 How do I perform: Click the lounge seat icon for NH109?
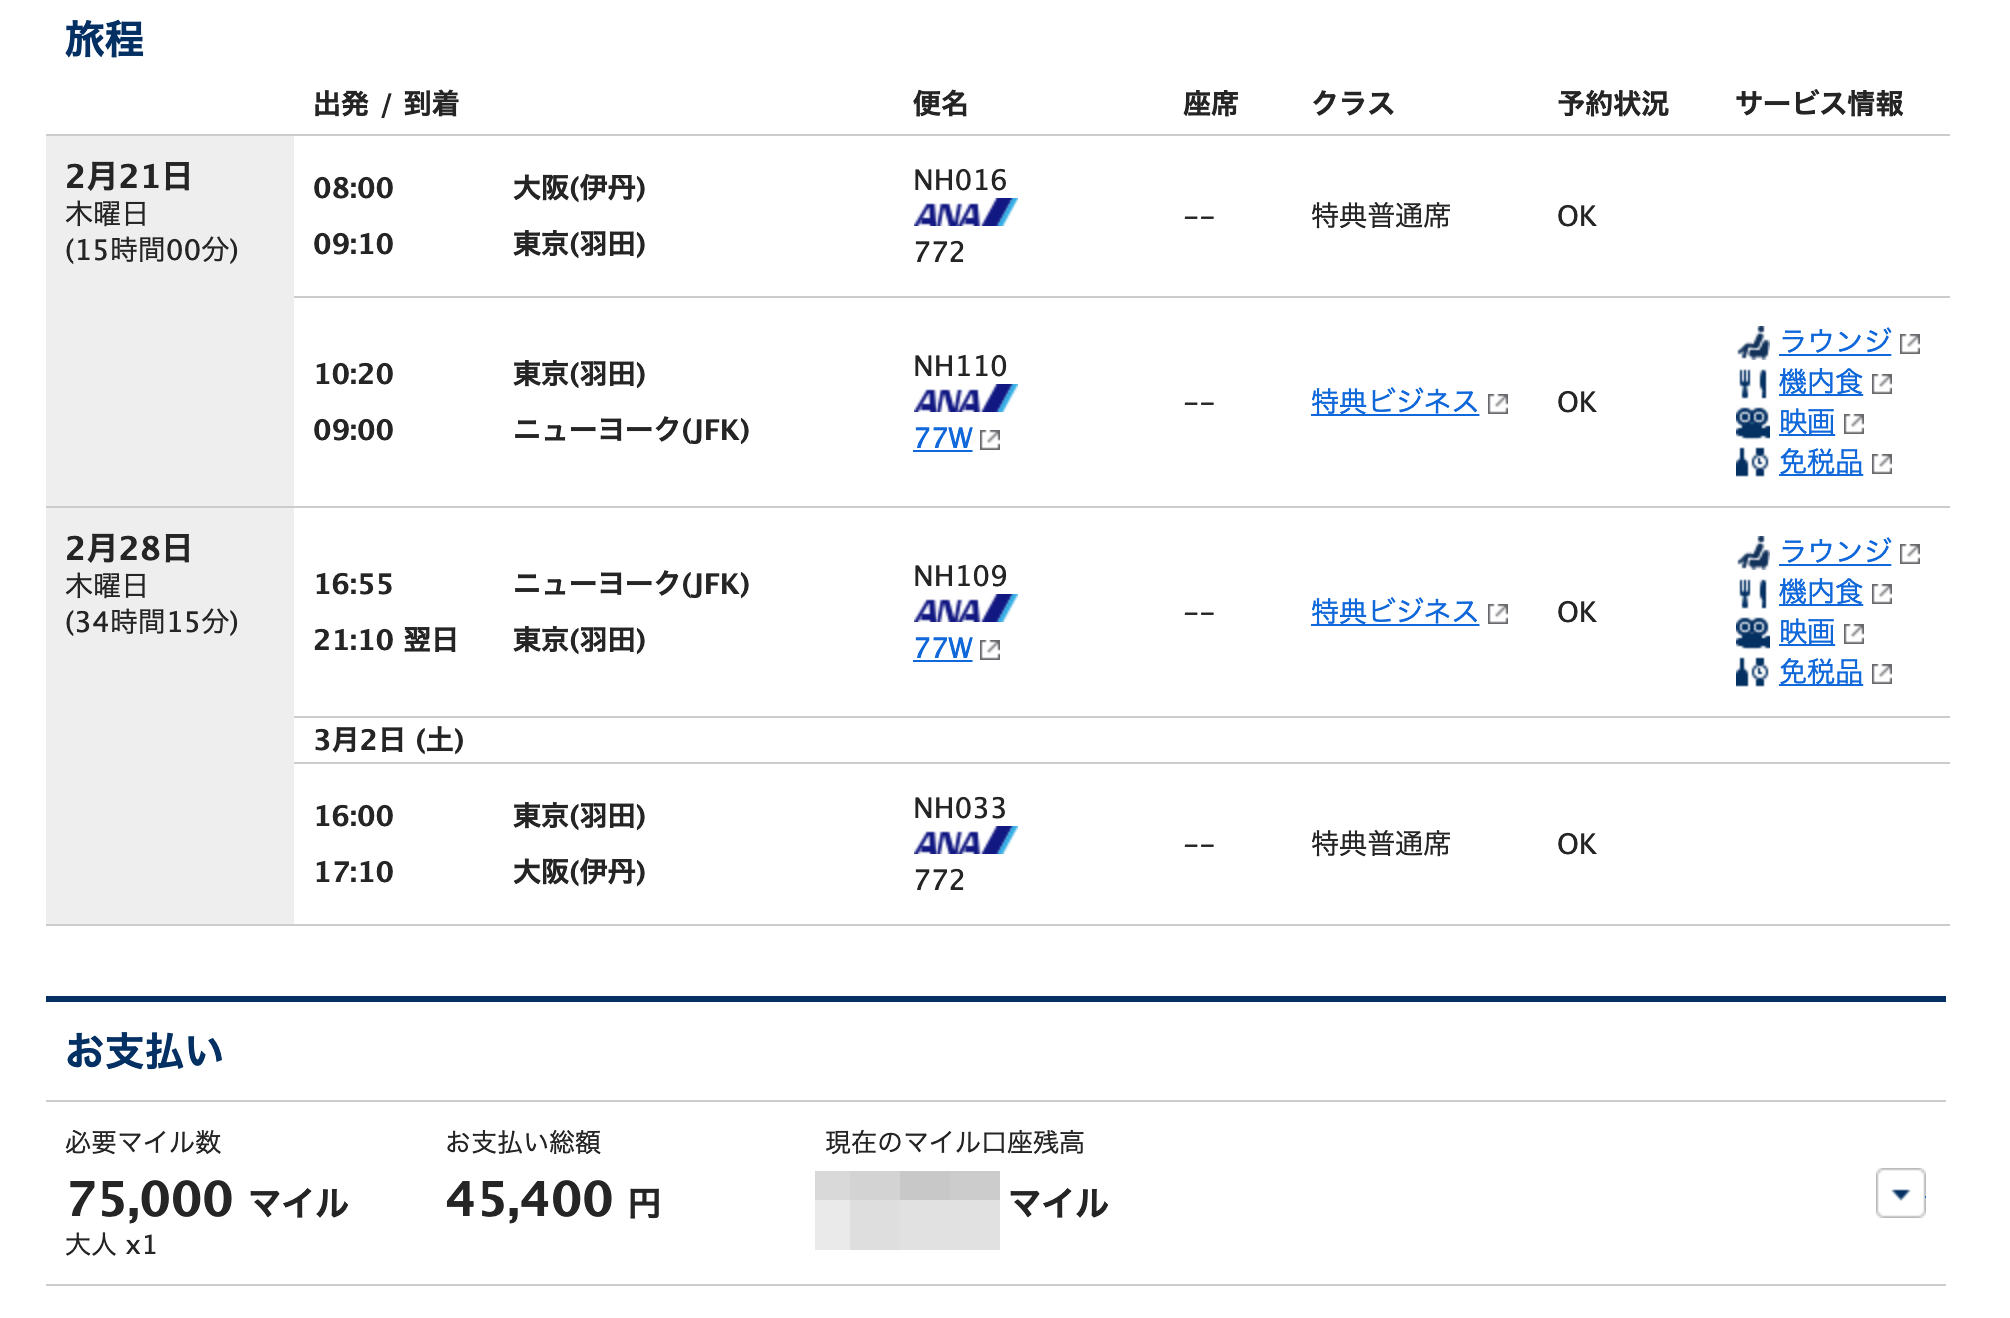point(1753,552)
